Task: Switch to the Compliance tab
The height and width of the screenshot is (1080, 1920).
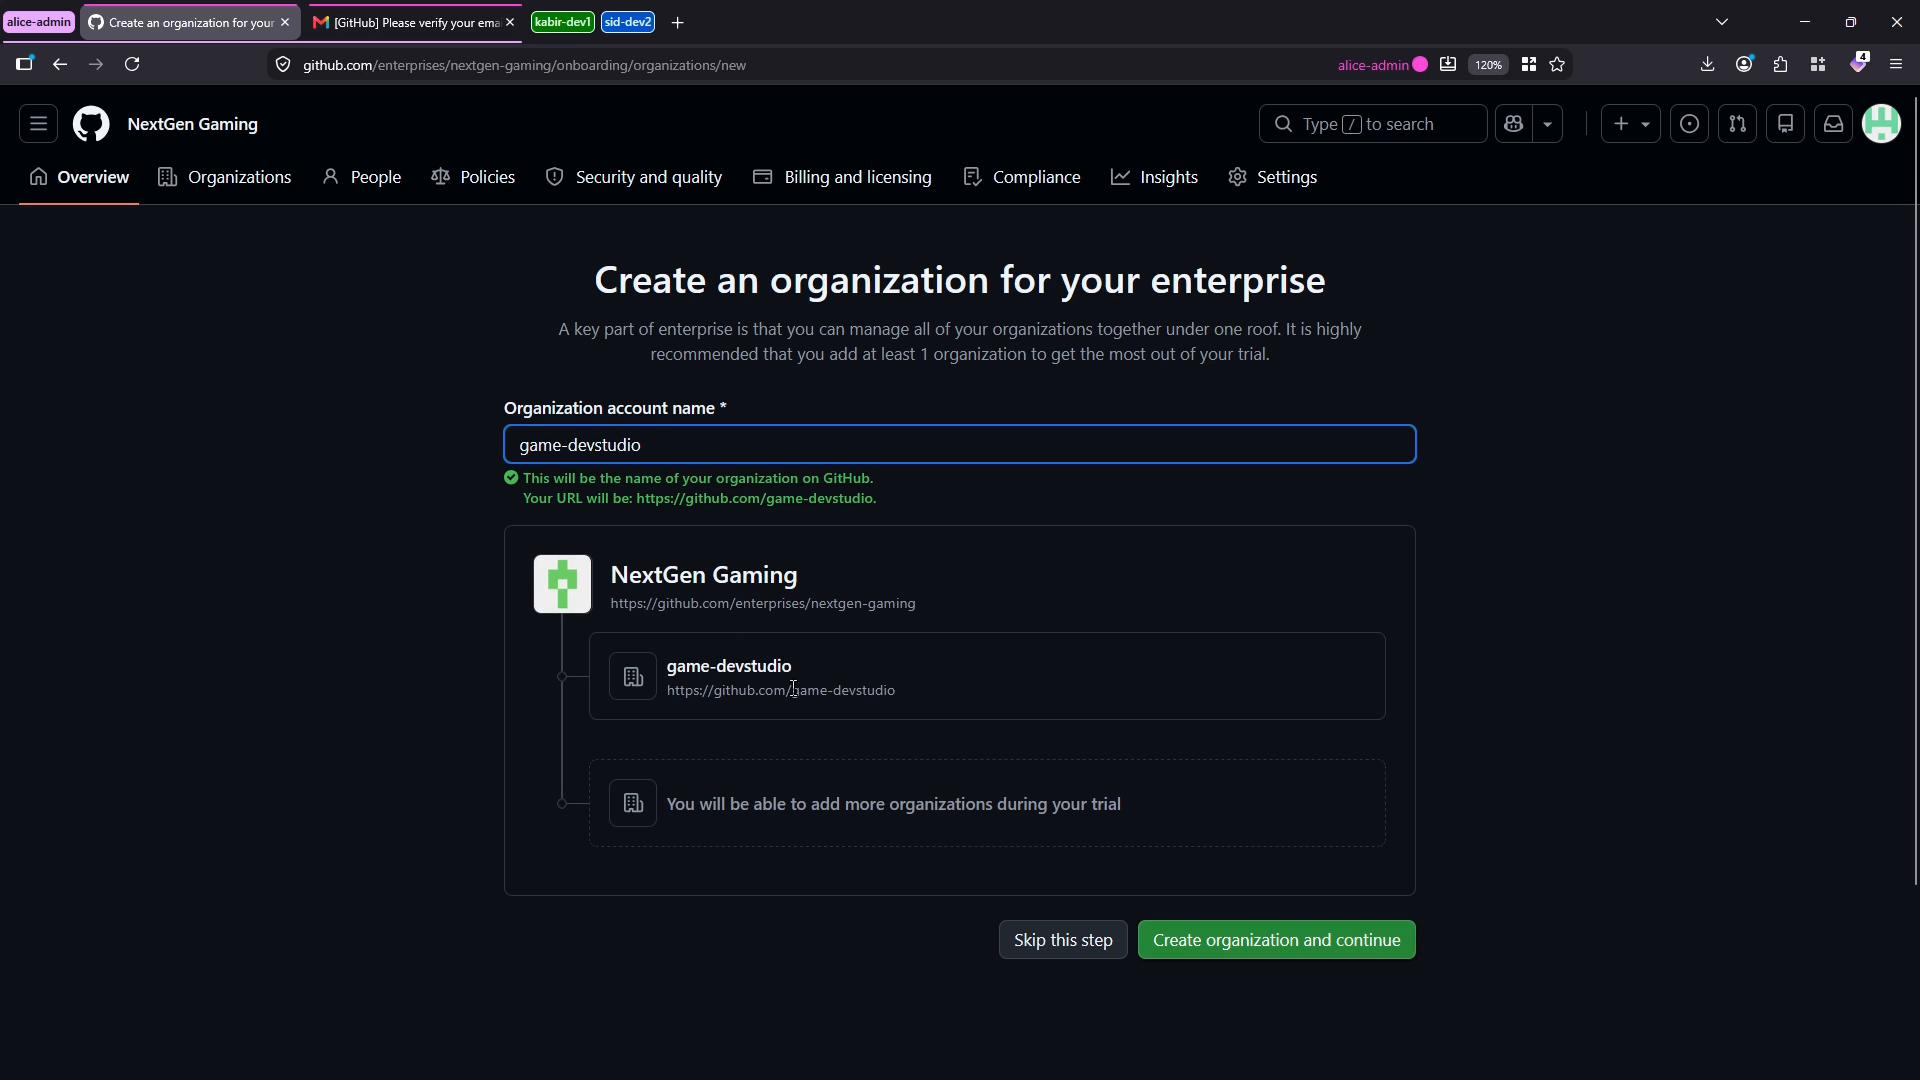Action: [1022, 177]
